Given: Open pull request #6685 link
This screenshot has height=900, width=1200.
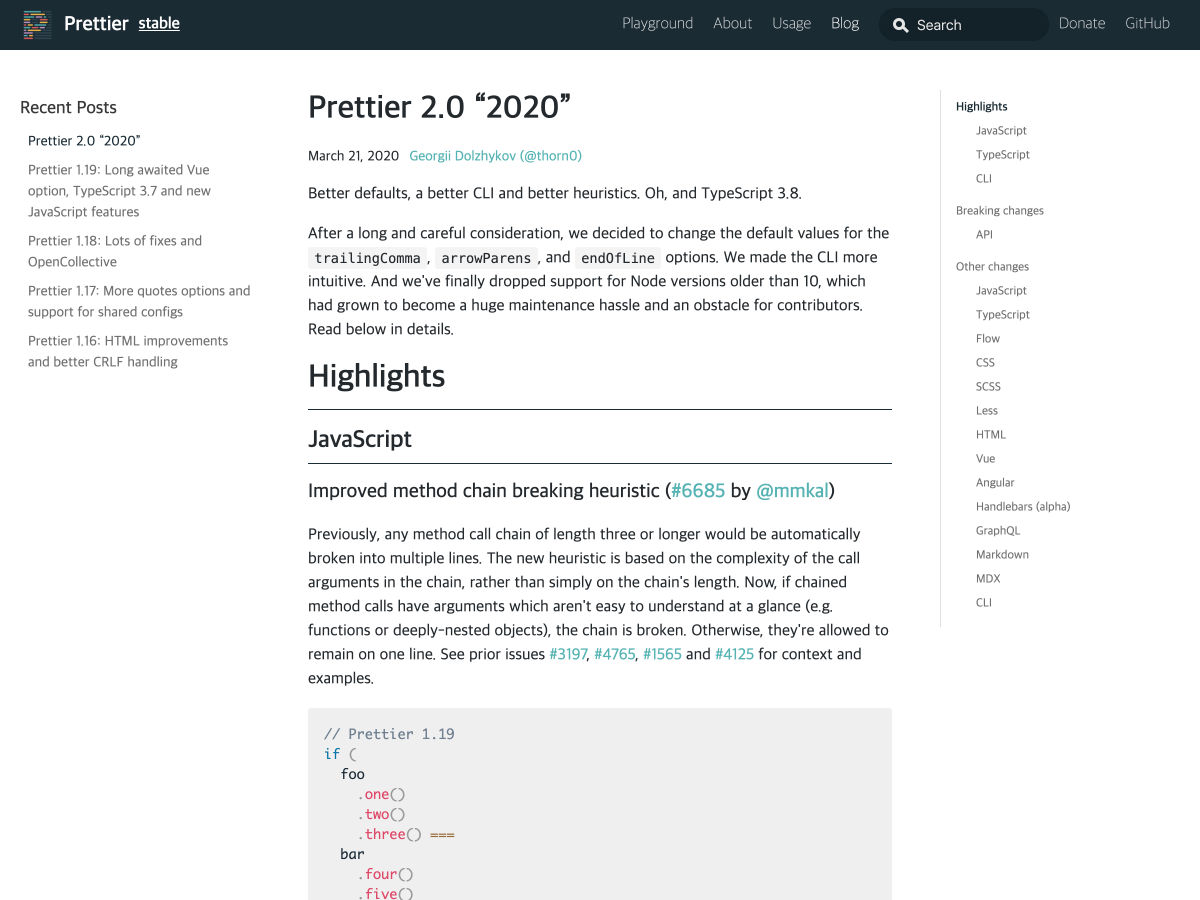Looking at the screenshot, I should [x=697, y=491].
